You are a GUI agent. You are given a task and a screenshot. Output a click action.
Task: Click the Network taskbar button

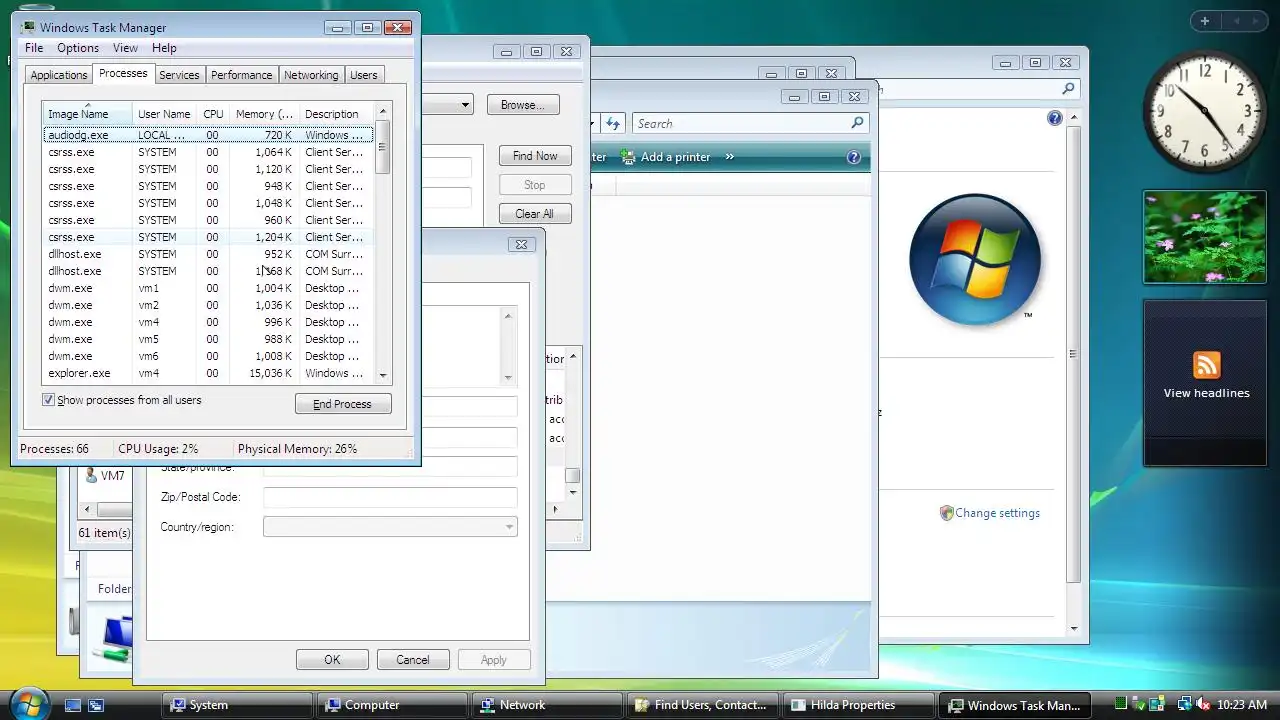click(547, 705)
